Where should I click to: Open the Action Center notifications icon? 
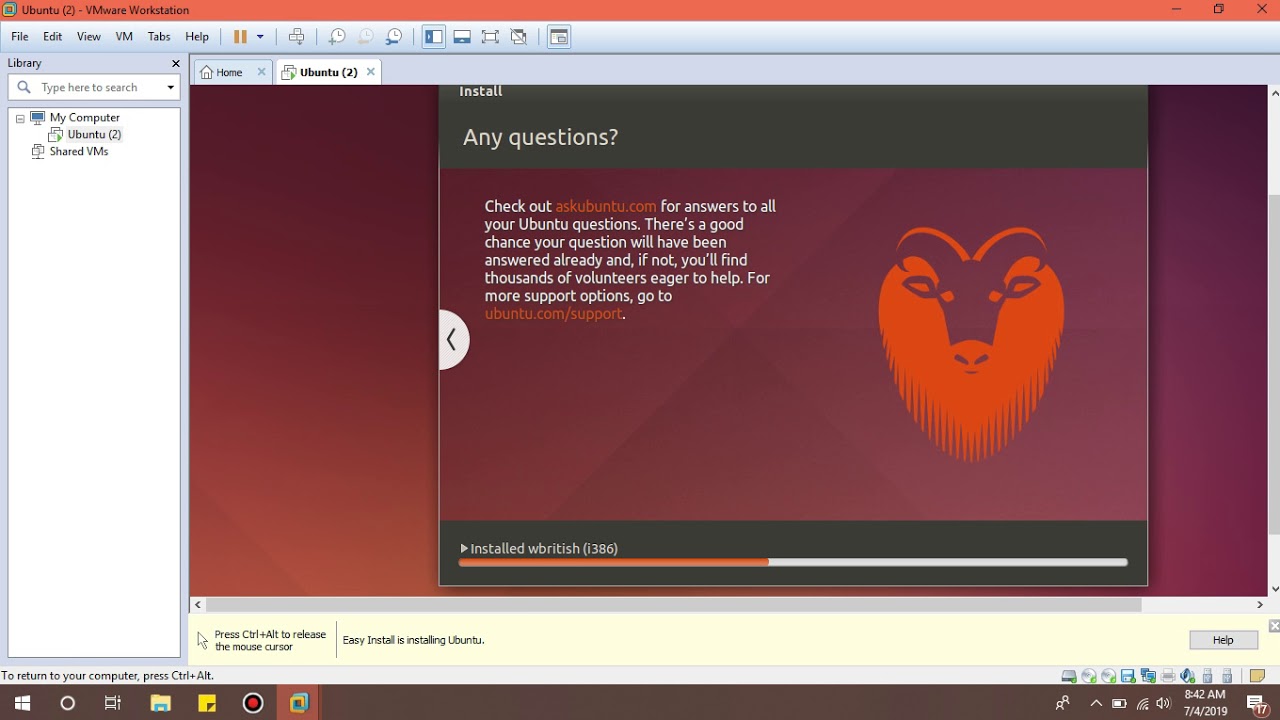click(1258, 703)
